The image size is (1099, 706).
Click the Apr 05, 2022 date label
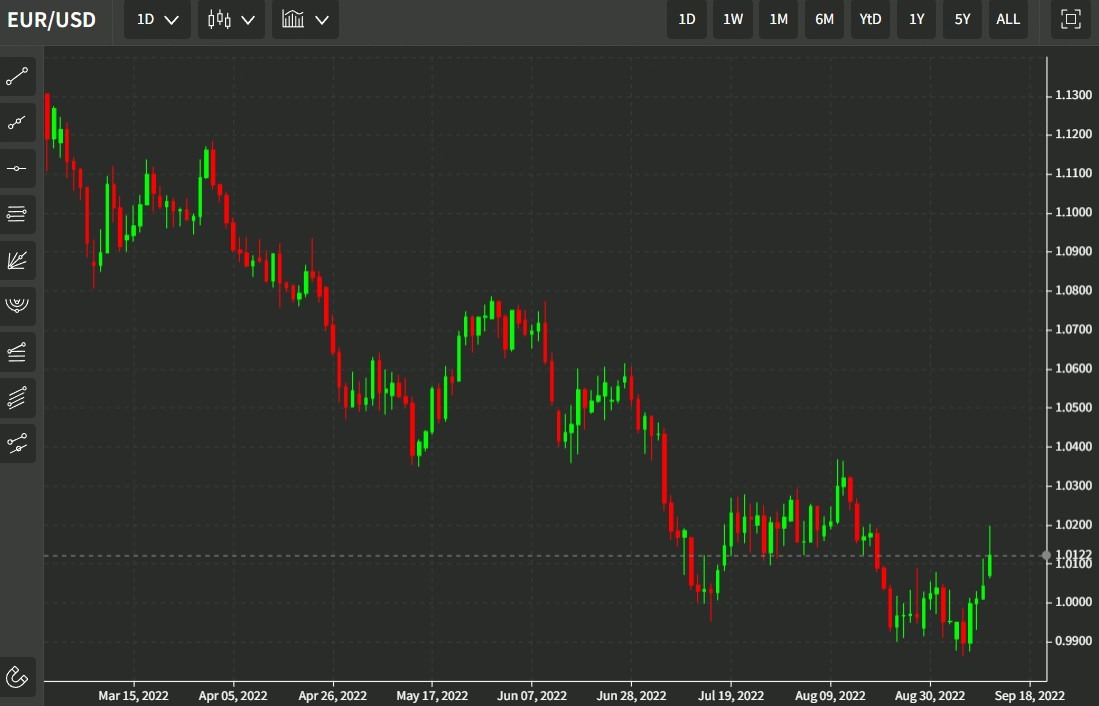(233, 695)
